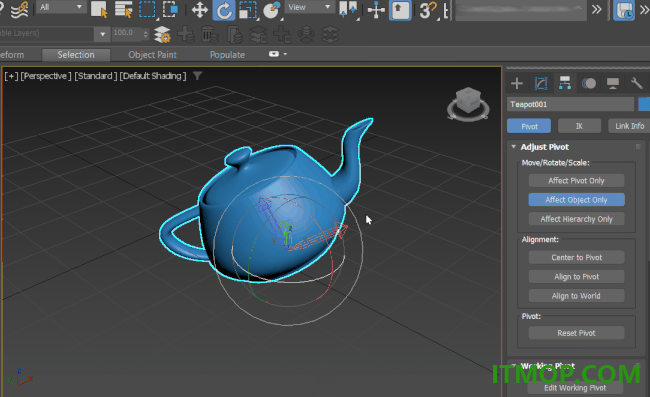Disable Affect Object Only

pyautogui.click(x=576, y=200)
